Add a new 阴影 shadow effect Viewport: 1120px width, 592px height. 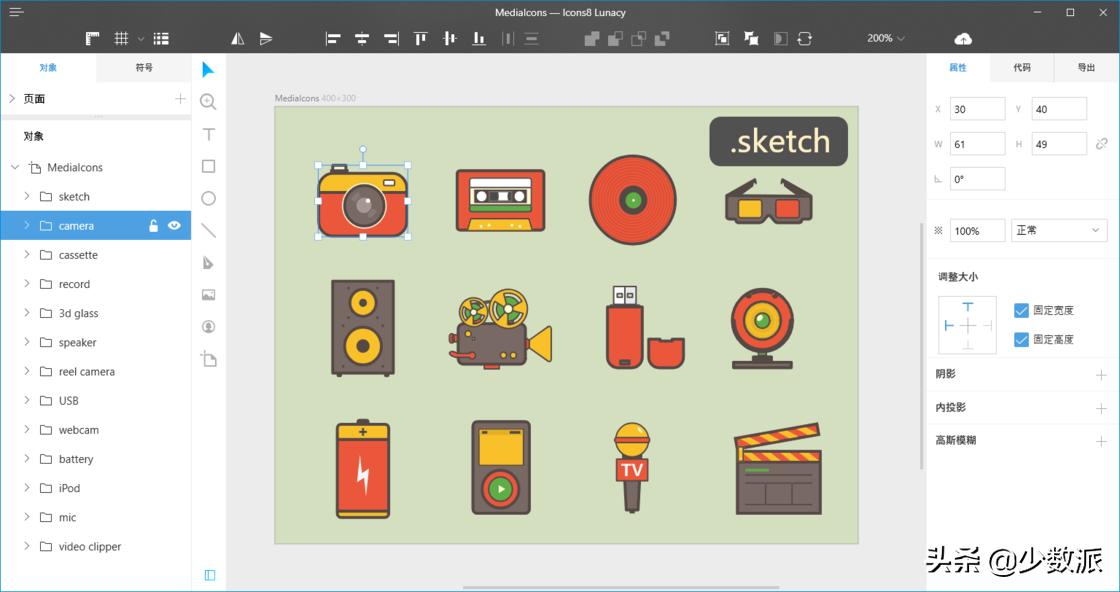pos(1101,375)
